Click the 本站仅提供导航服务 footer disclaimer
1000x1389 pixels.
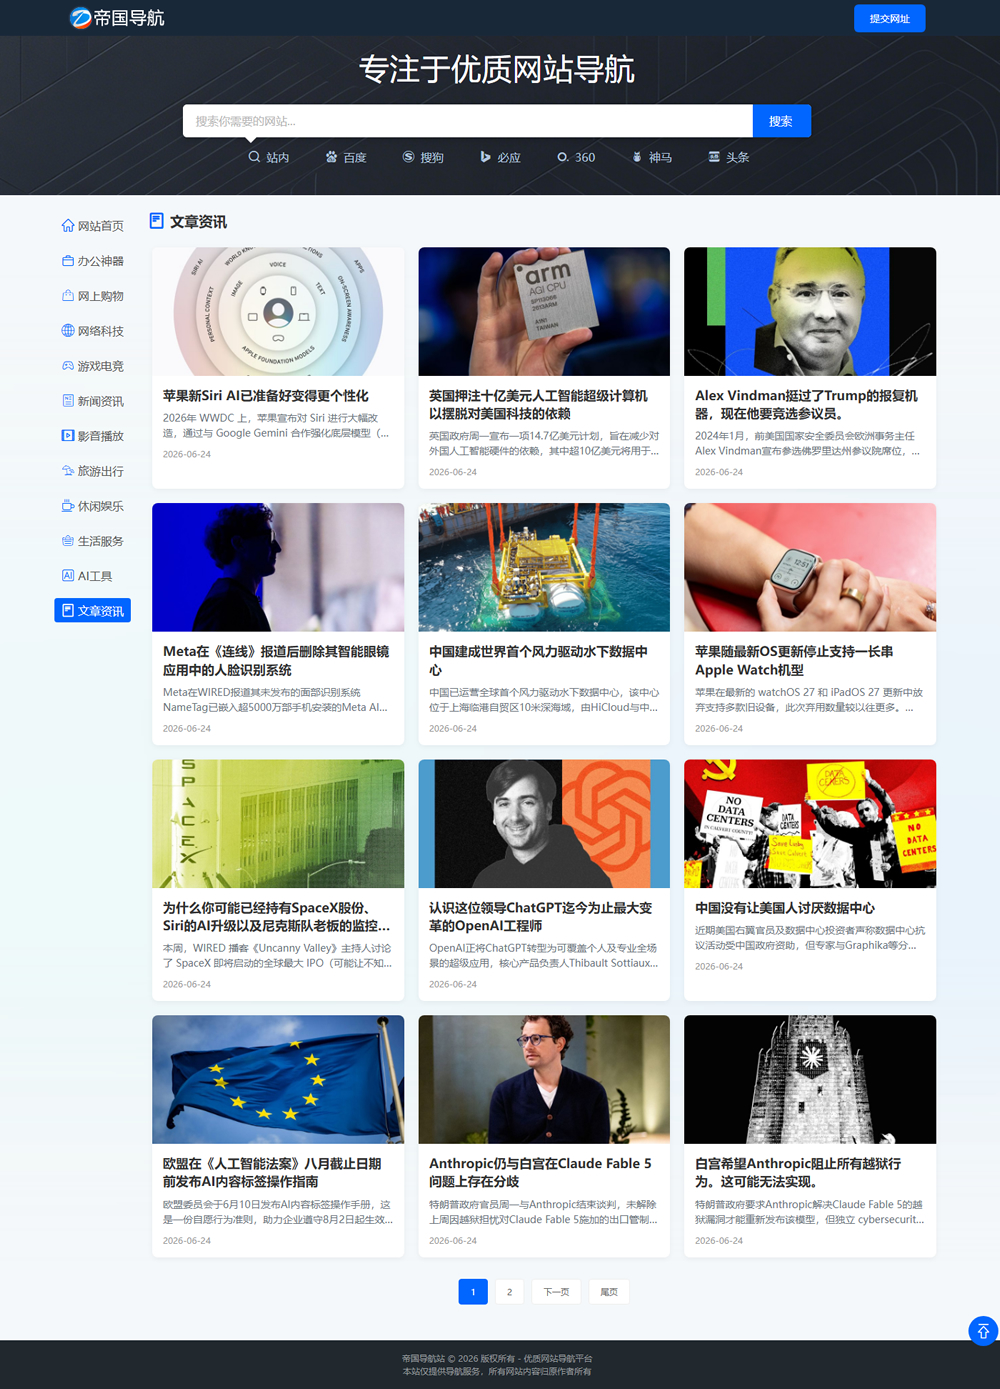(x=497, y=1372)
